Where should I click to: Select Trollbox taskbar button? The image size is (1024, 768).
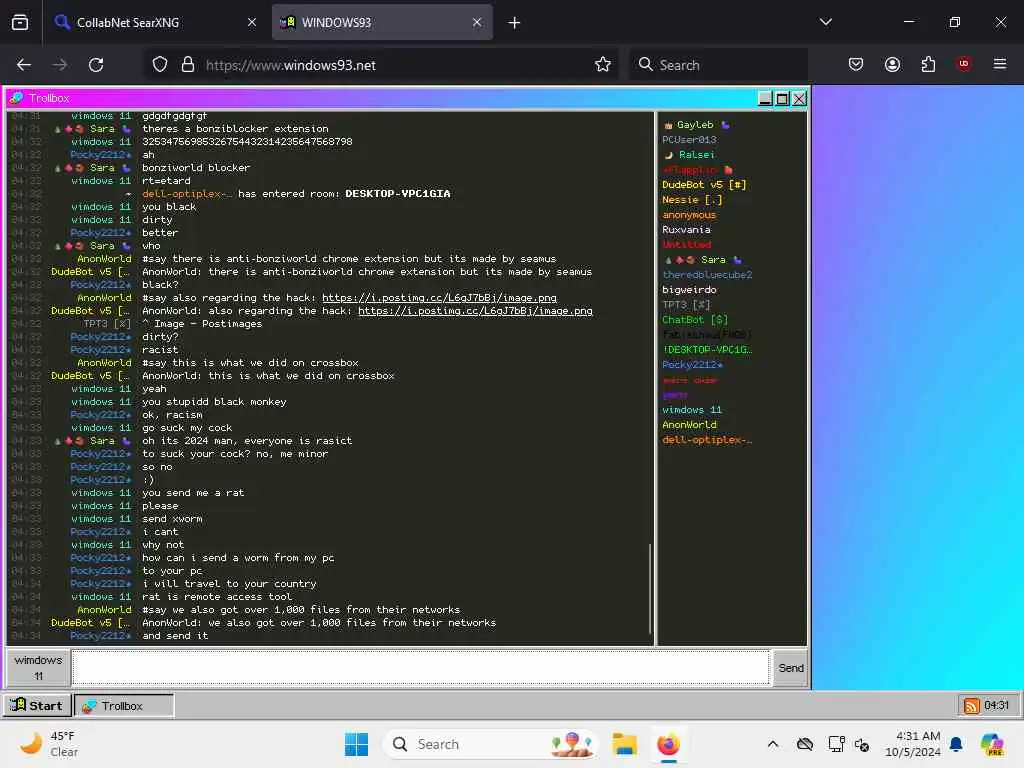pos(124,705)
